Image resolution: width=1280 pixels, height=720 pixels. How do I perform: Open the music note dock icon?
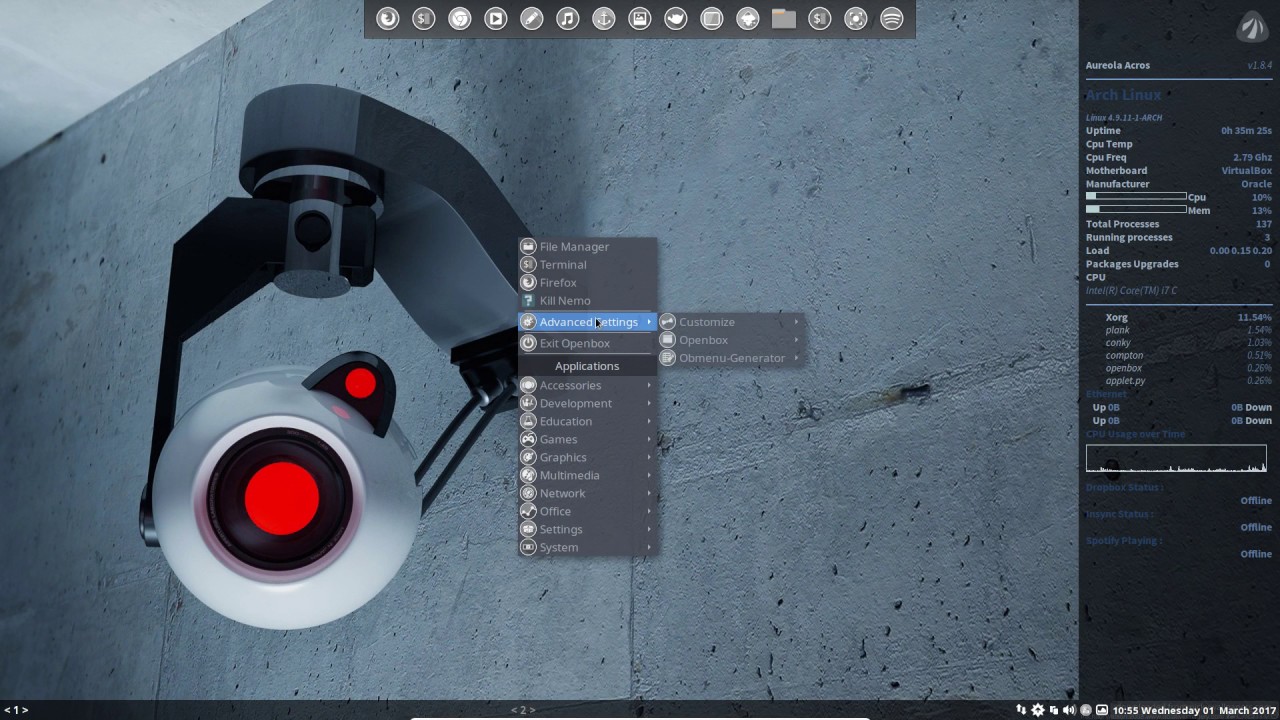coord(567,18)
